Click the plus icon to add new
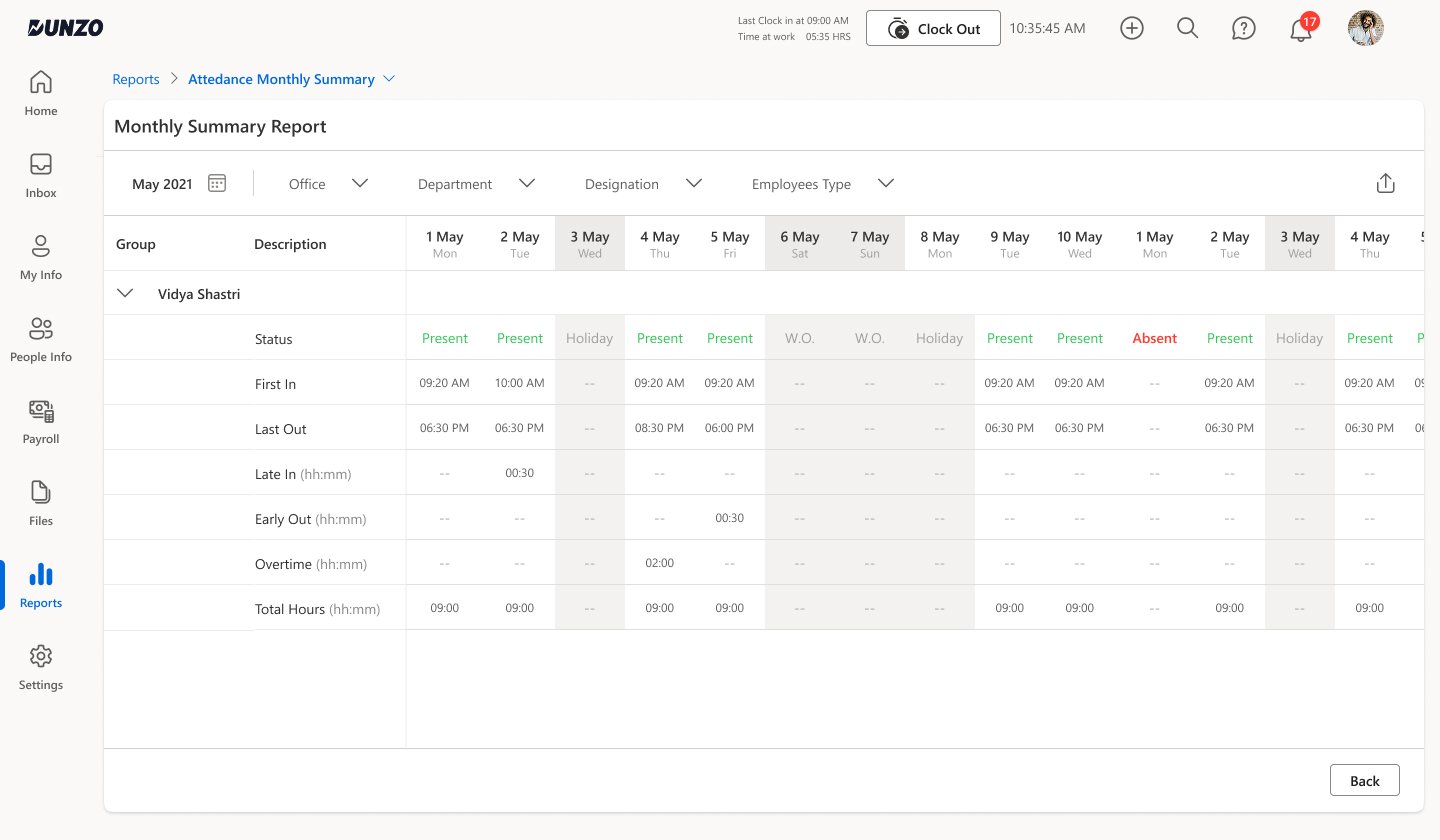This screenshot has height=840, width=1440. pyautogui.click(x=1131, y=28)
